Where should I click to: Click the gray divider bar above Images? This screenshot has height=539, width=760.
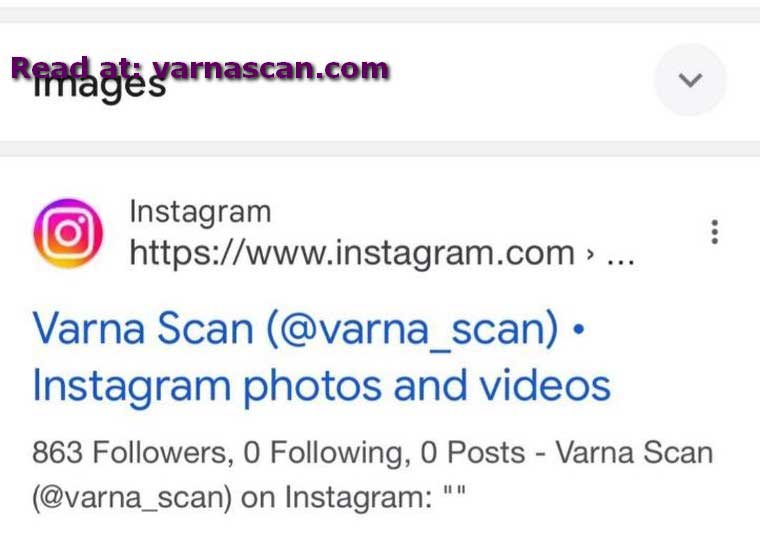pyautogui.click(x=380, y=15)
